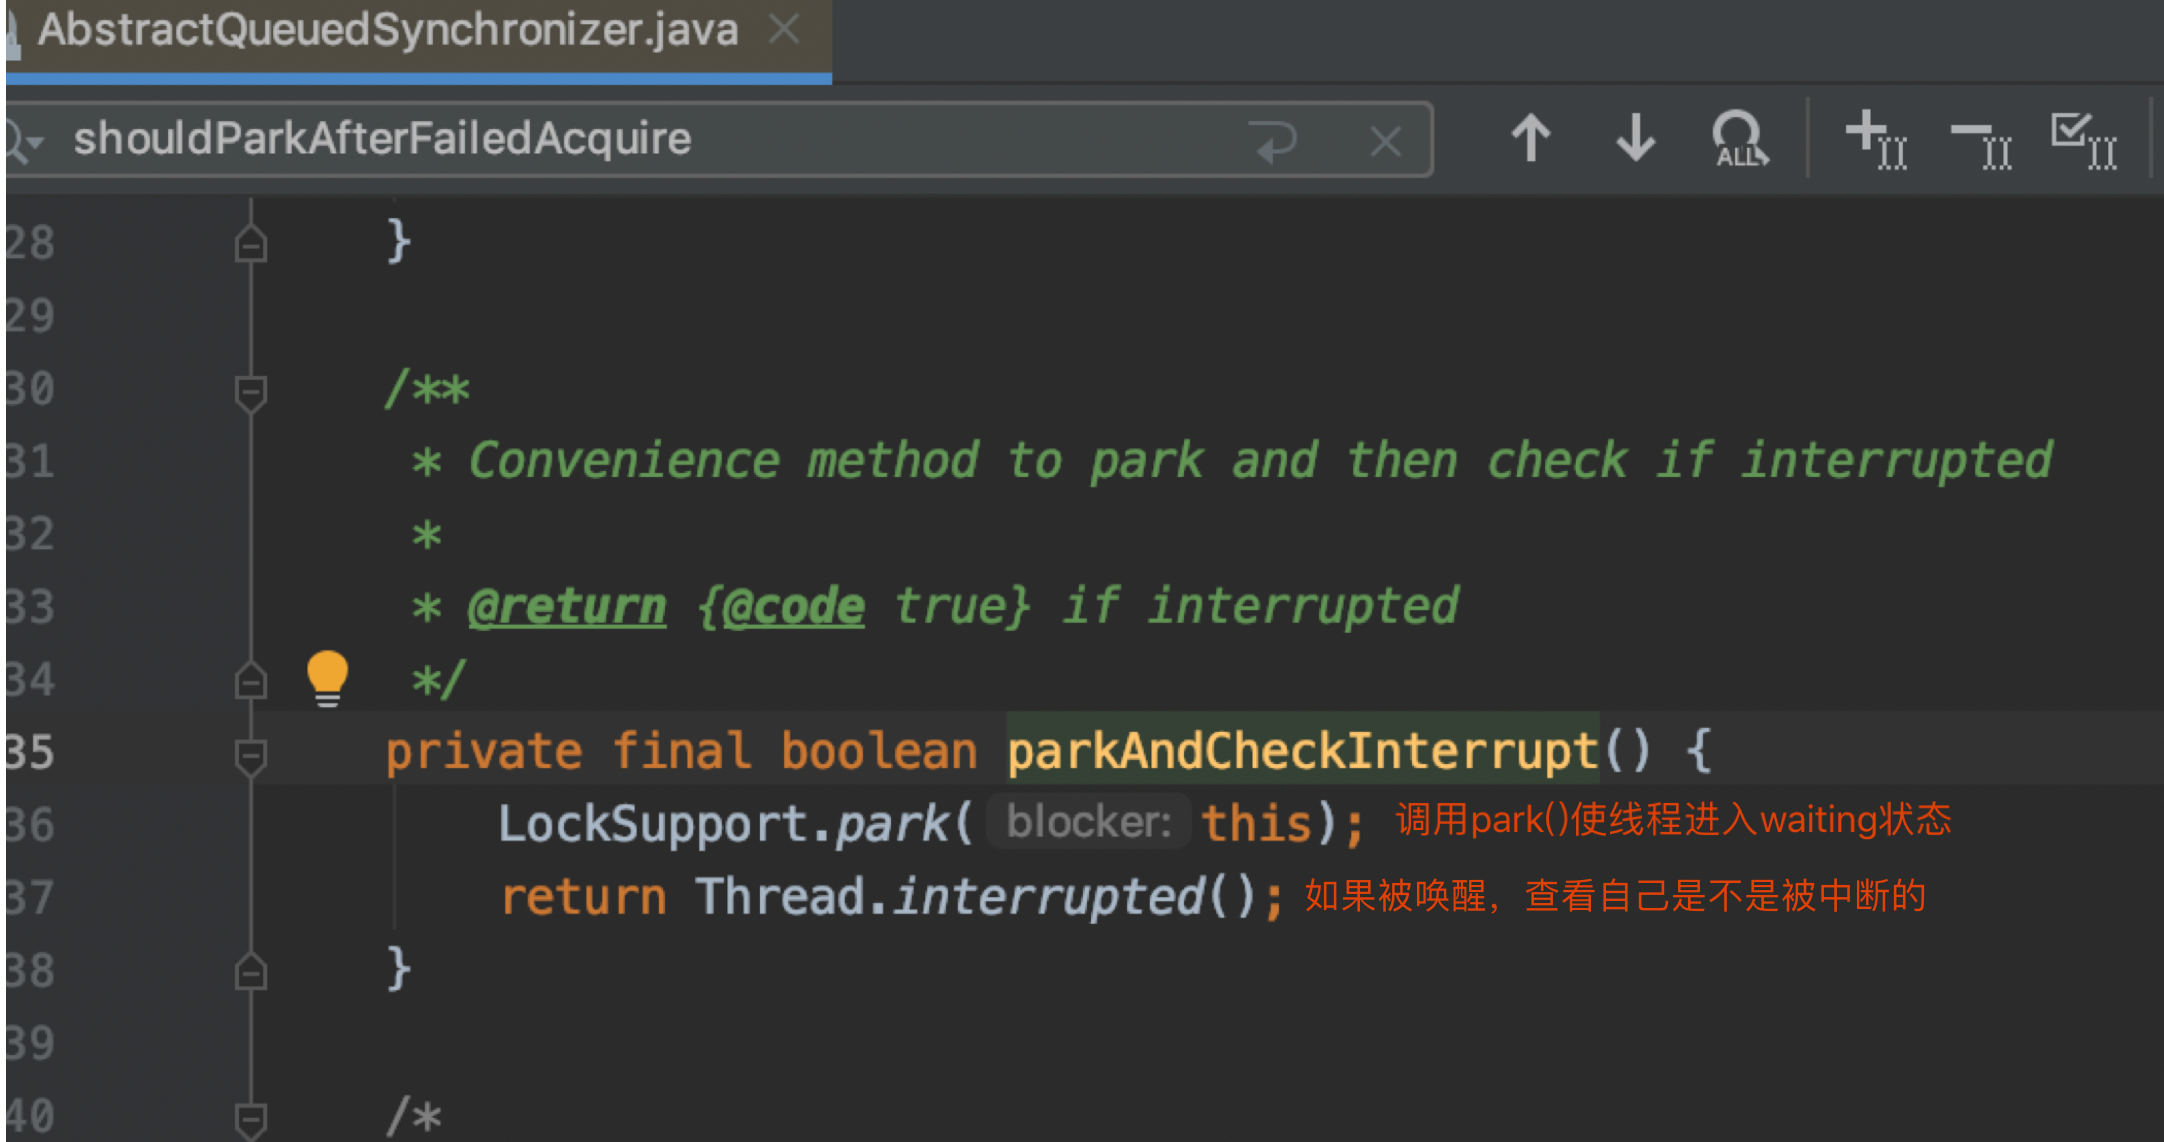Close the AbstractQueuedSynchronizer.java tab
The width and height of the screenshot is (2164, 1142).
coord(785,30)
